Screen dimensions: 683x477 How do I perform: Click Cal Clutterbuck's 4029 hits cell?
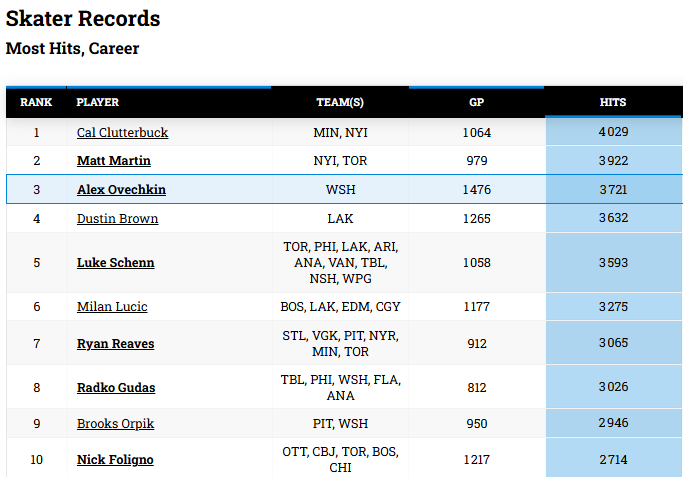(614, 132)
